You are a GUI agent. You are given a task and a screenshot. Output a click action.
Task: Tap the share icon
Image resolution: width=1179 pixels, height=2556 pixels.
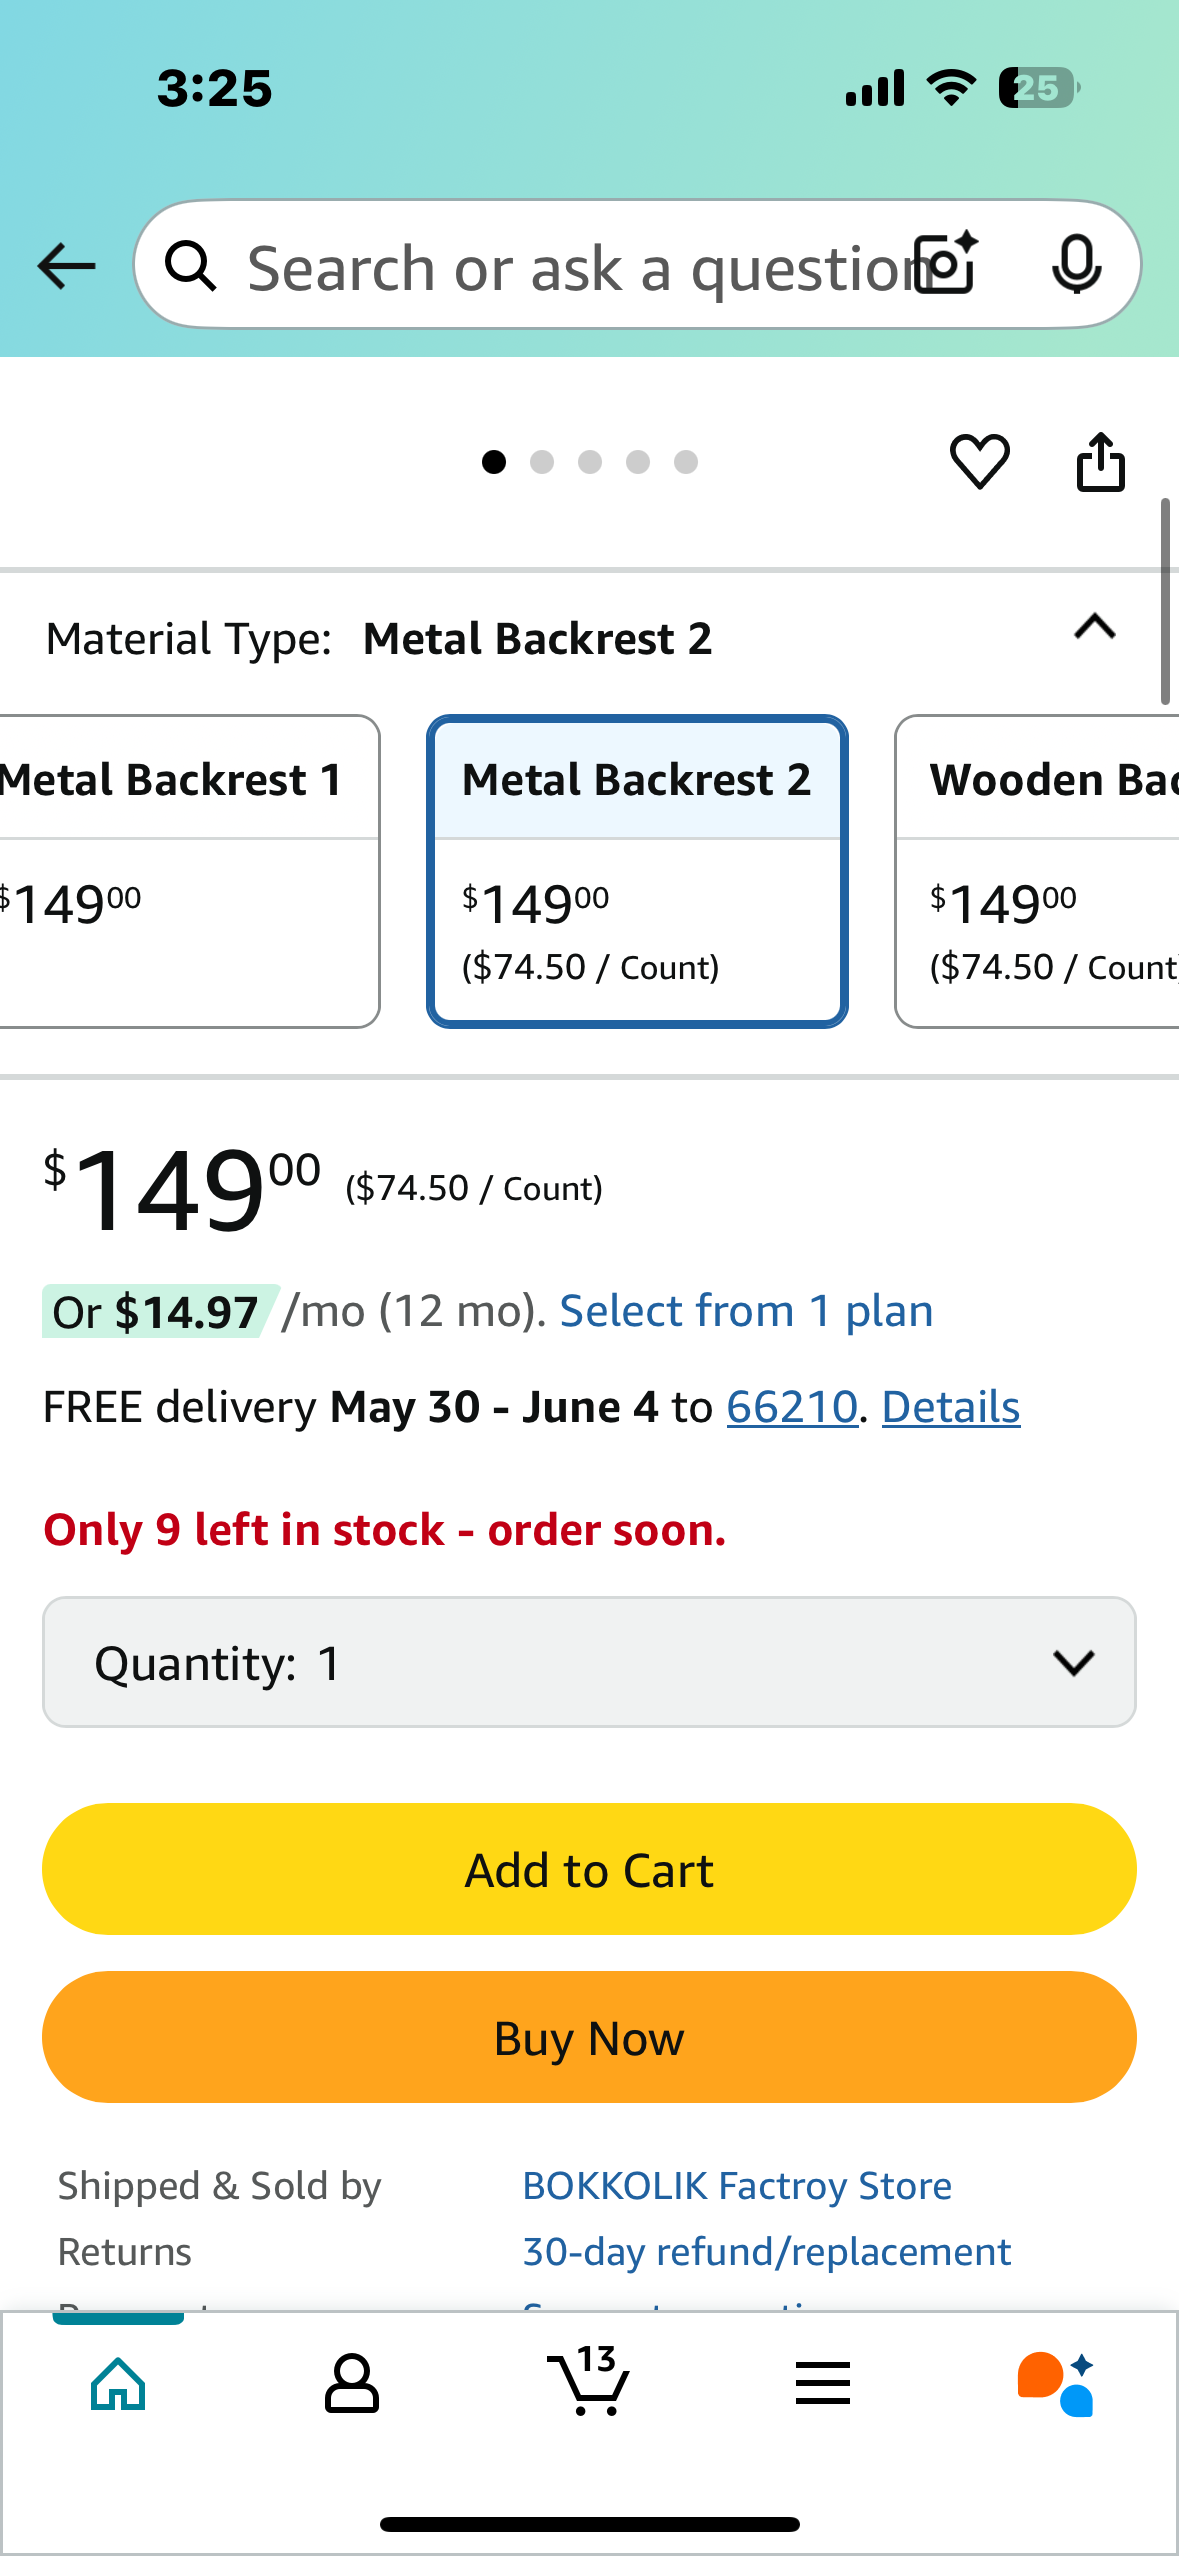pos(1100,462)
